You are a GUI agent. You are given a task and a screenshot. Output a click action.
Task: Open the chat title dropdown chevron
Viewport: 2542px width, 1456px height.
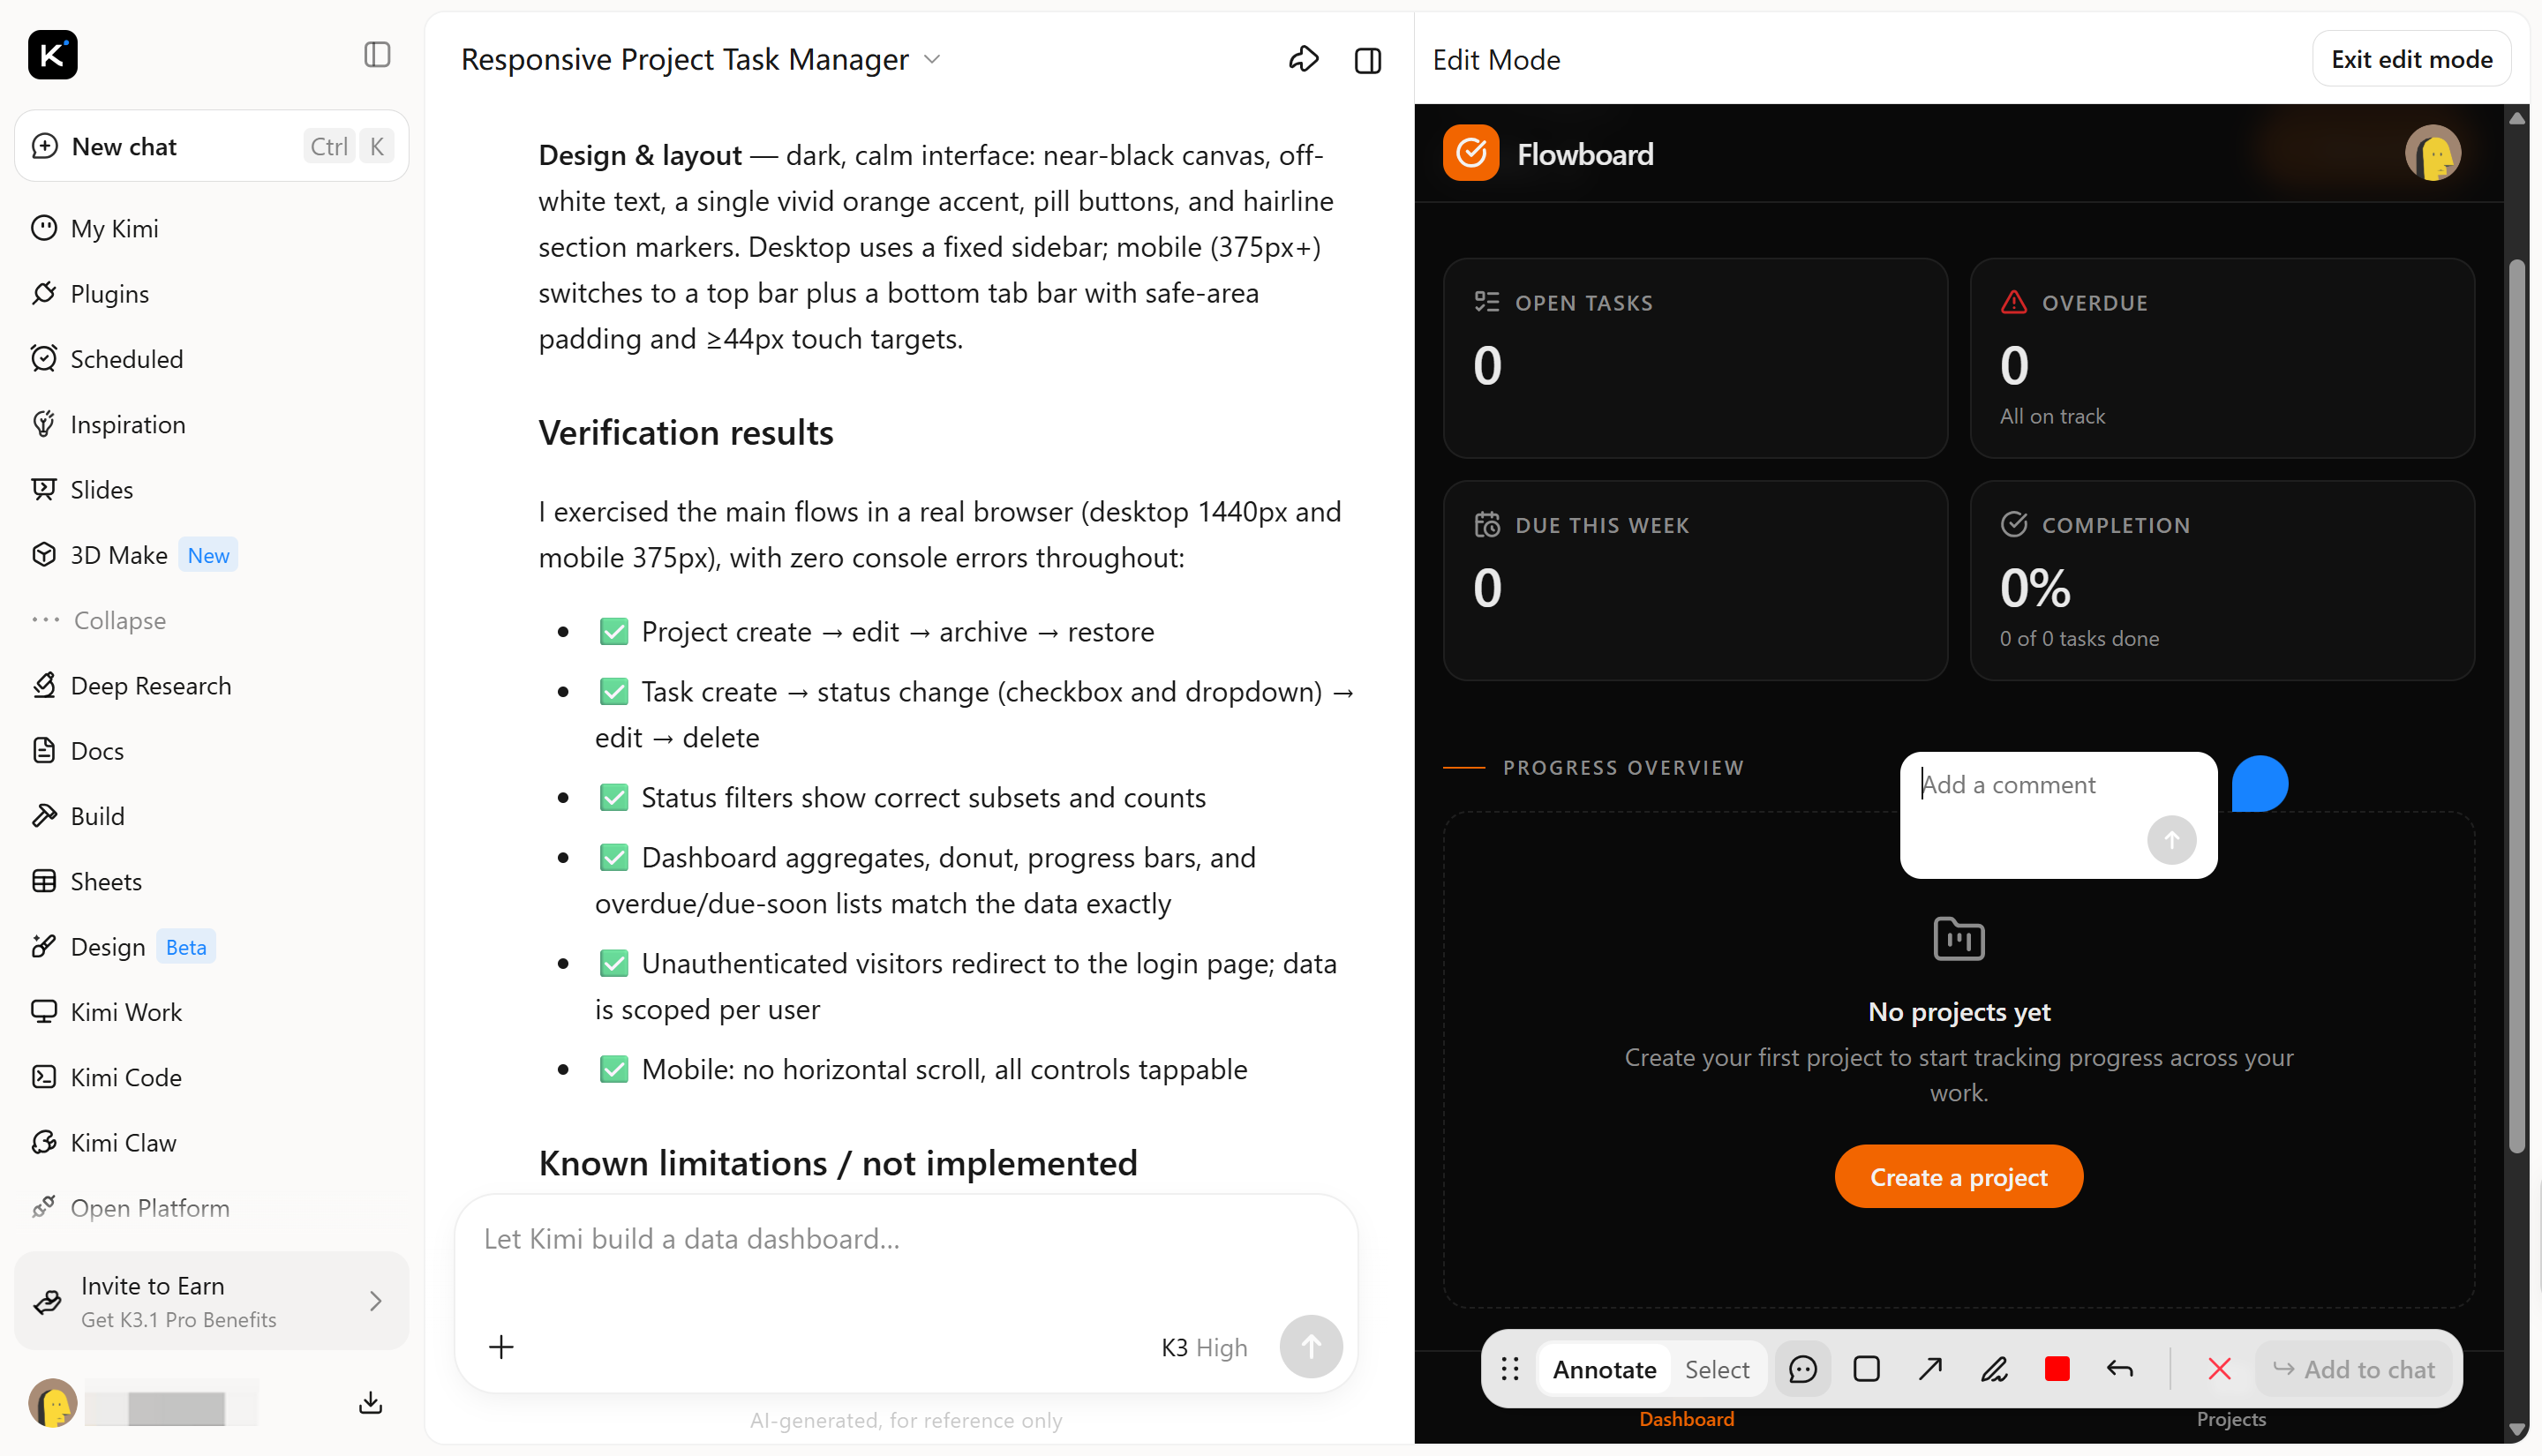[932, 60]
